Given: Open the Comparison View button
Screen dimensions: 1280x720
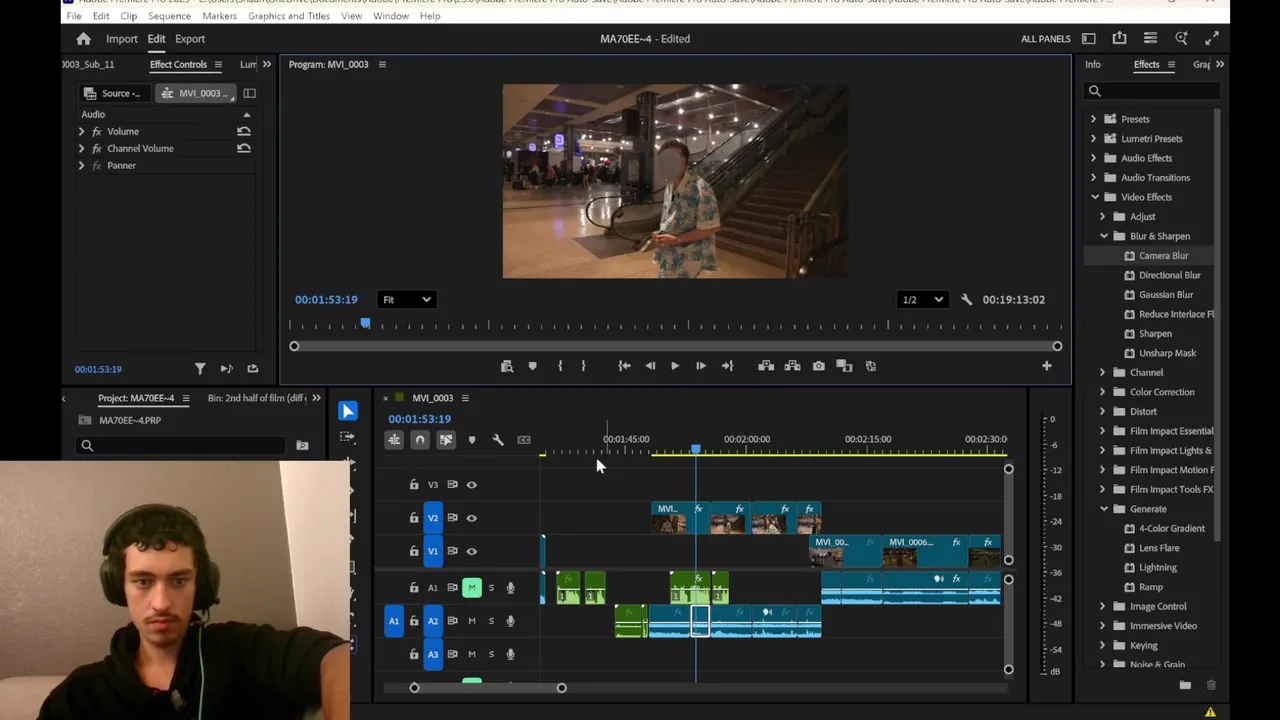Looking at the screenshot, I should click(844, 366).
